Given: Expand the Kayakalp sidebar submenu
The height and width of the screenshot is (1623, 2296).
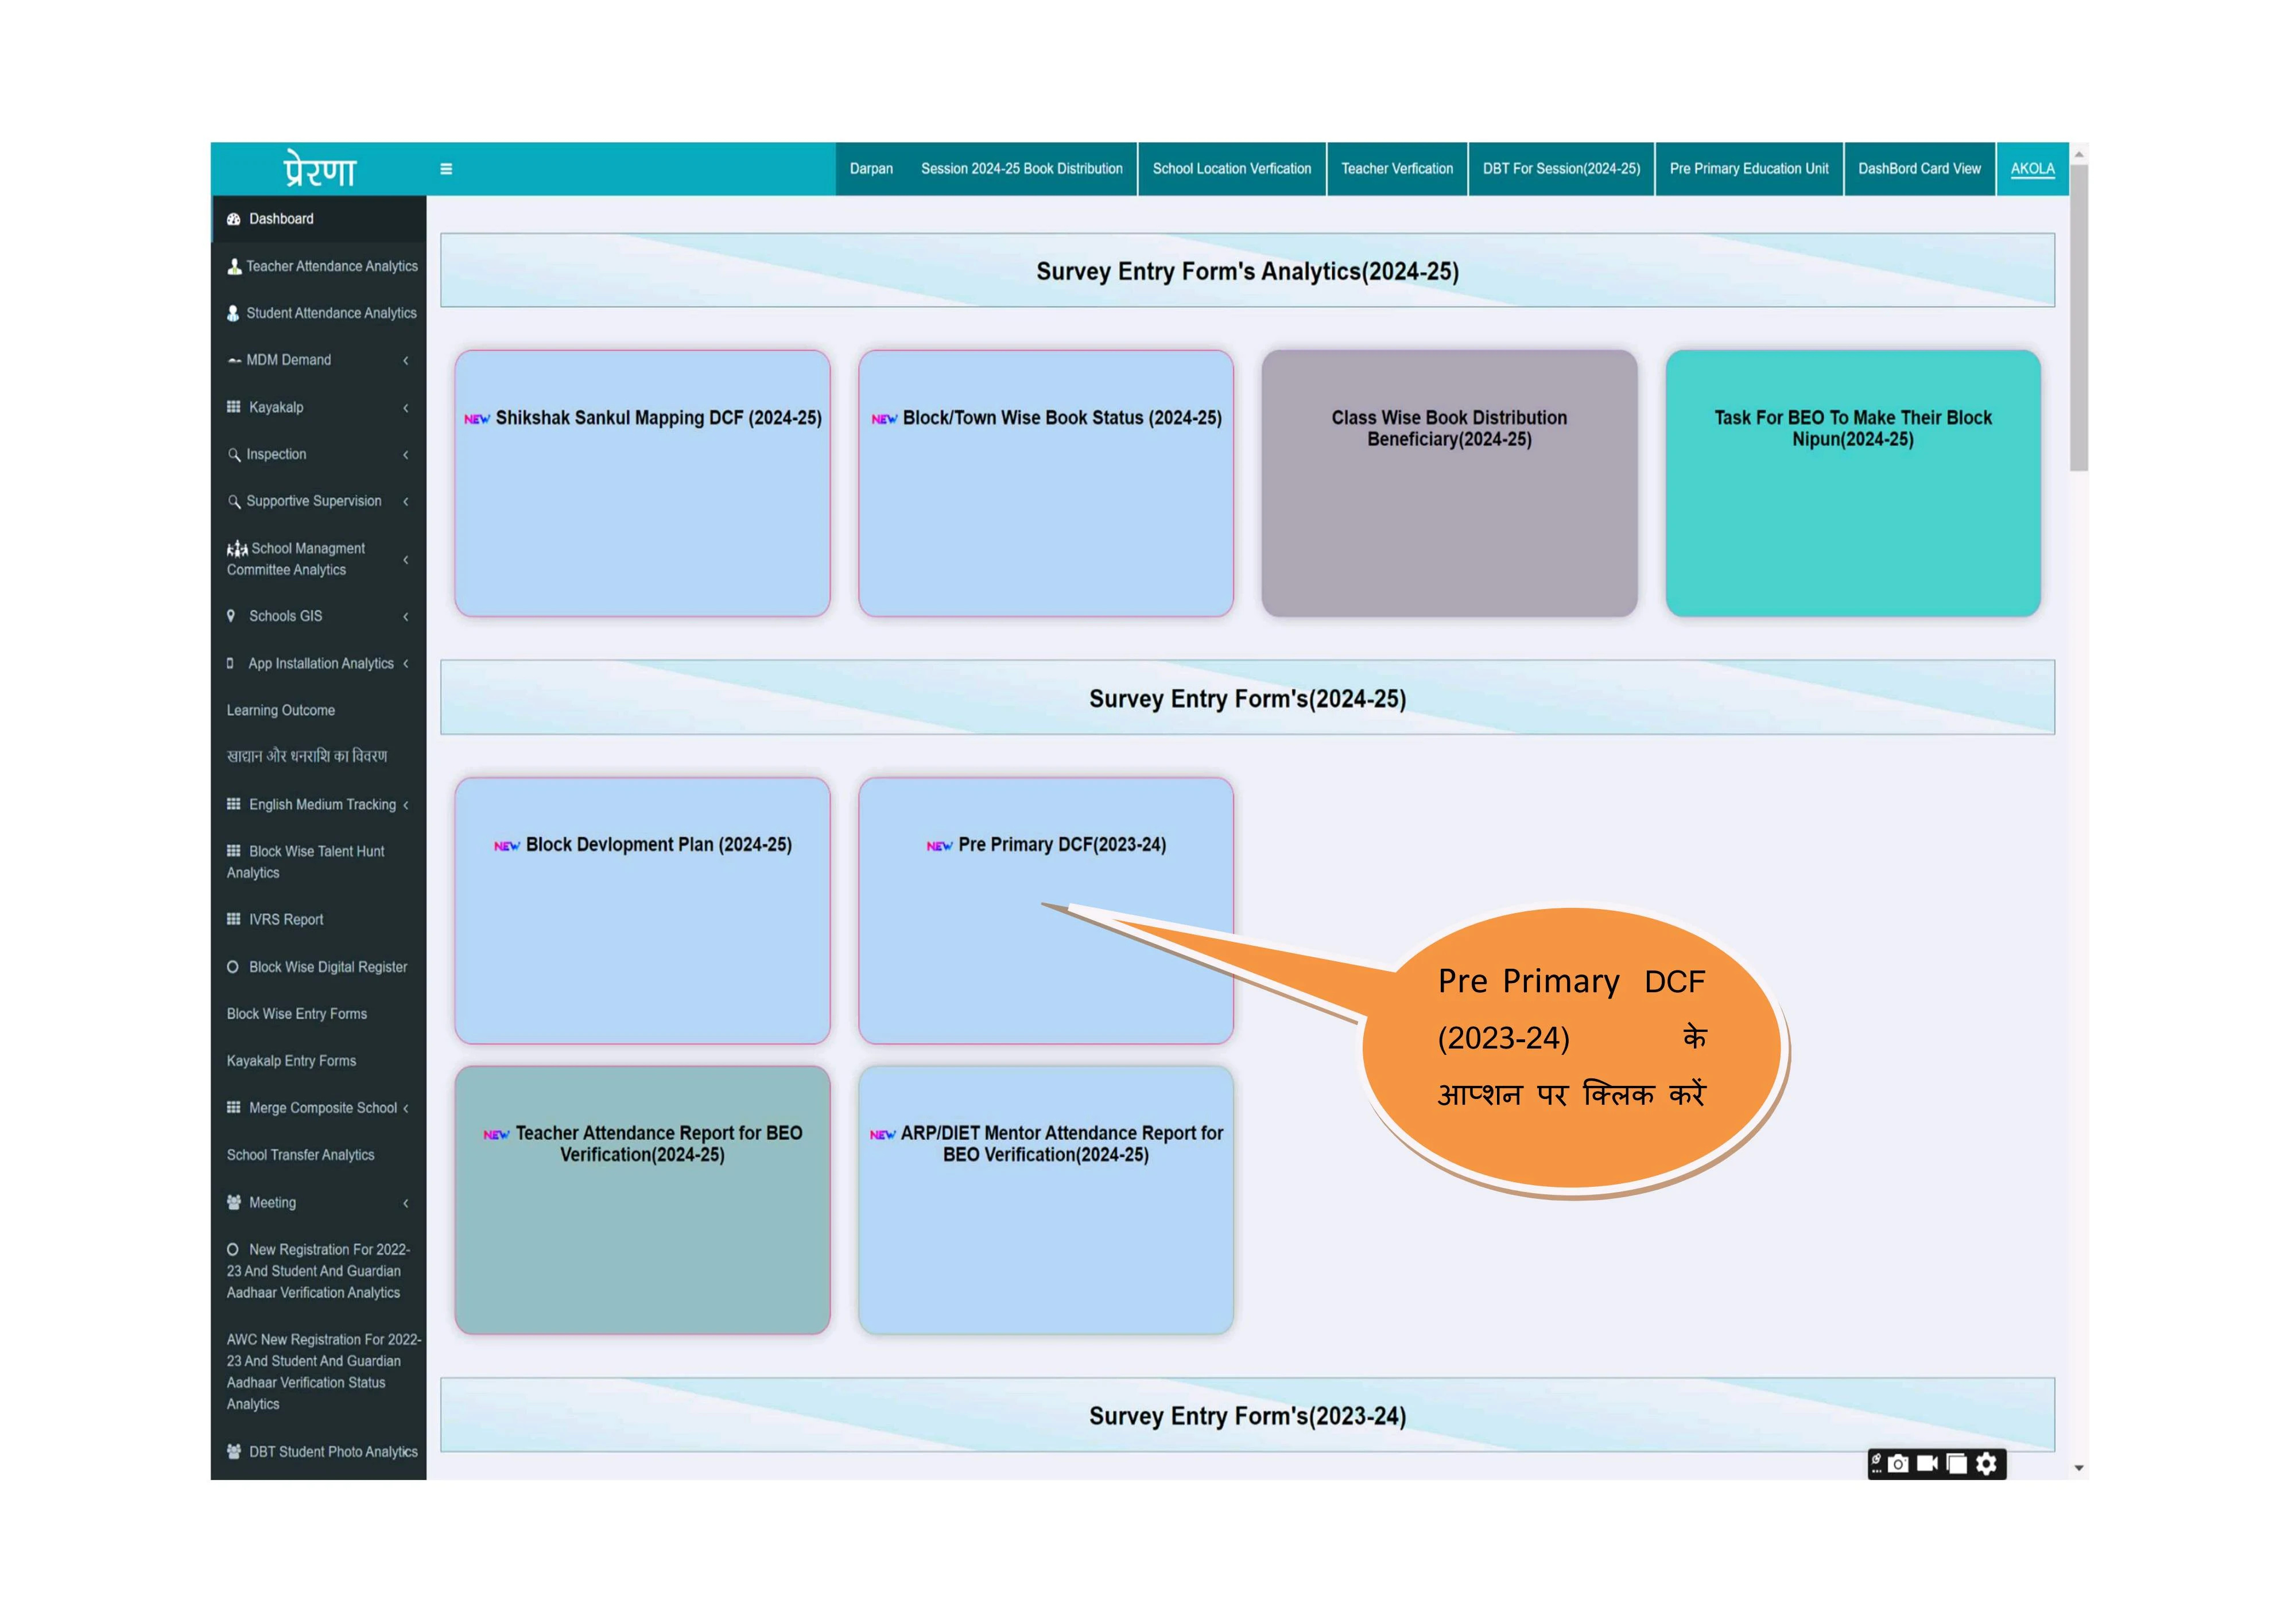Looking at the screenshot, I should tap(405, 407).
